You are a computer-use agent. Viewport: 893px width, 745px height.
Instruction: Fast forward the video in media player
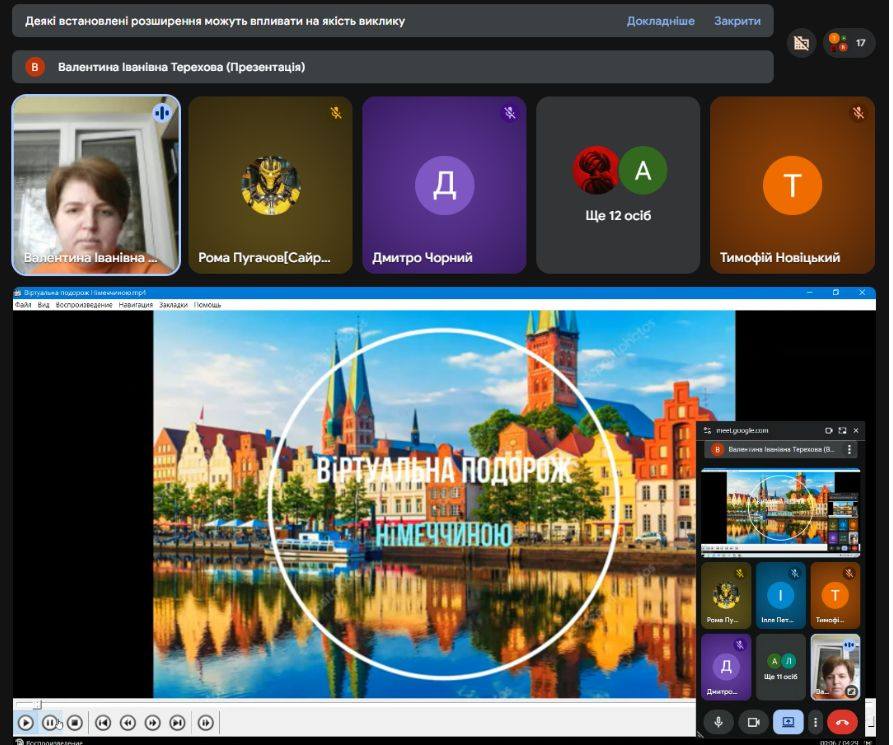click(x=153, y=723)
